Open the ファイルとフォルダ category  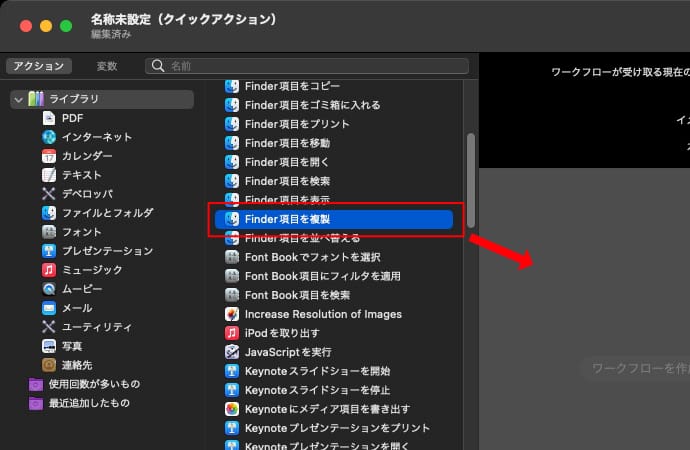107,213
